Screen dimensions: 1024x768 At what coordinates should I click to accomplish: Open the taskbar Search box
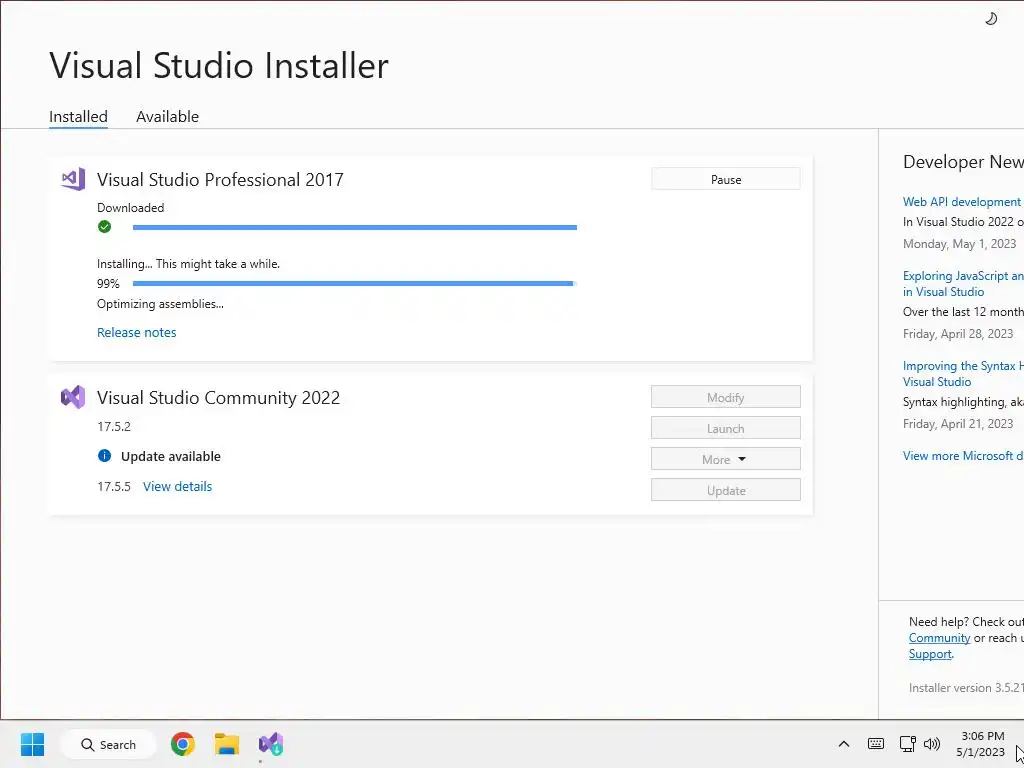coord(108,744)
